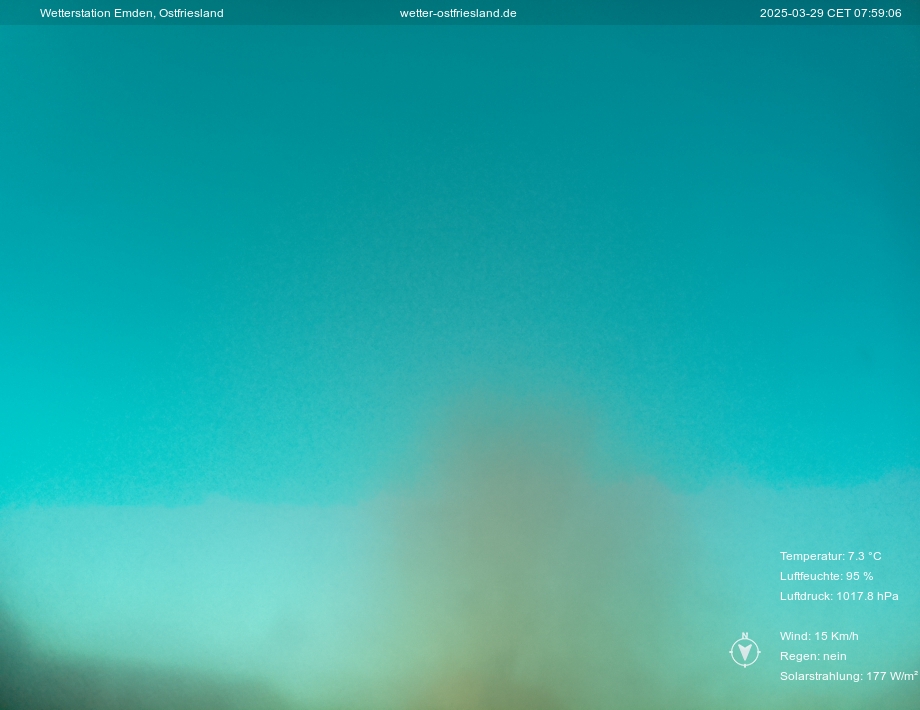Click the 'Regen: nein' status text
Screen dimensions: 920x710
(813, 656)
